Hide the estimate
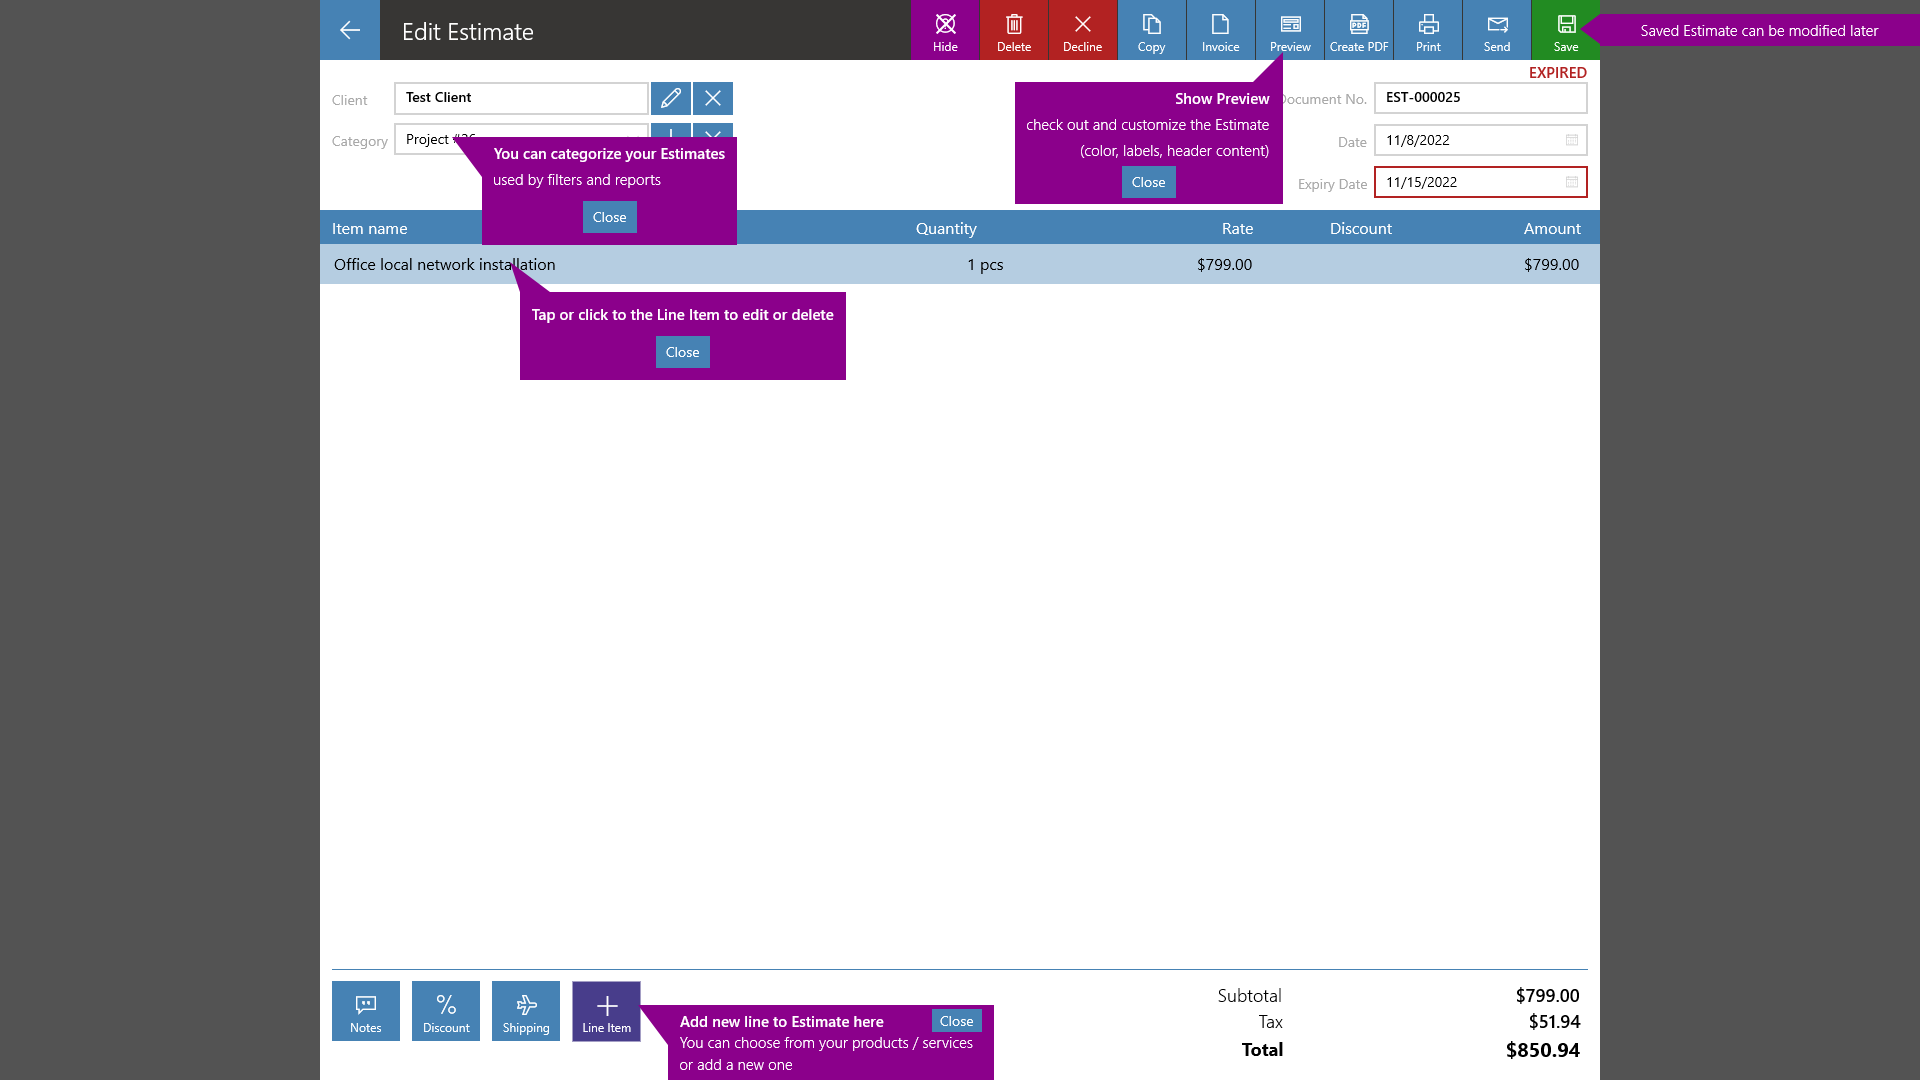Screen dimensions: 1920x1080 click(x=945, y=30)
